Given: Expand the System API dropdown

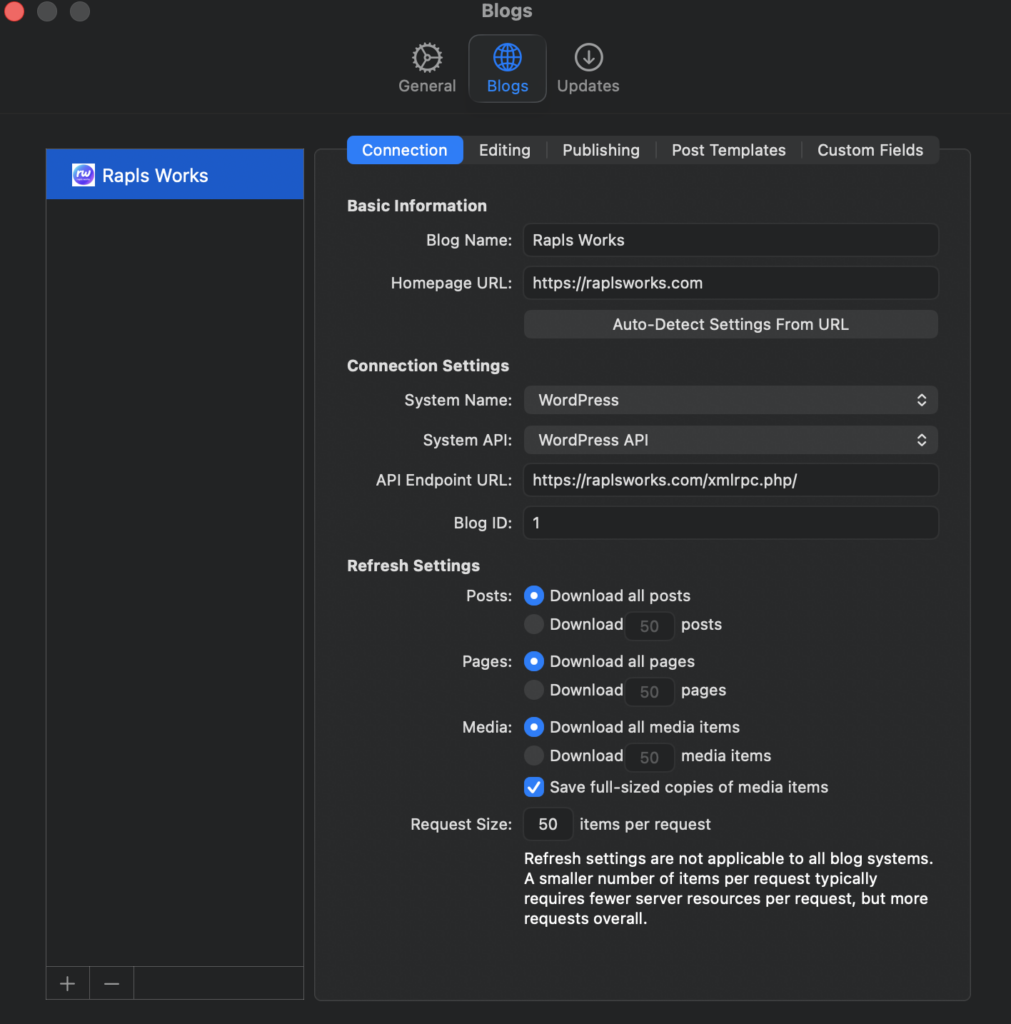Looking at the screenshot, I should [x=730, y=440].
